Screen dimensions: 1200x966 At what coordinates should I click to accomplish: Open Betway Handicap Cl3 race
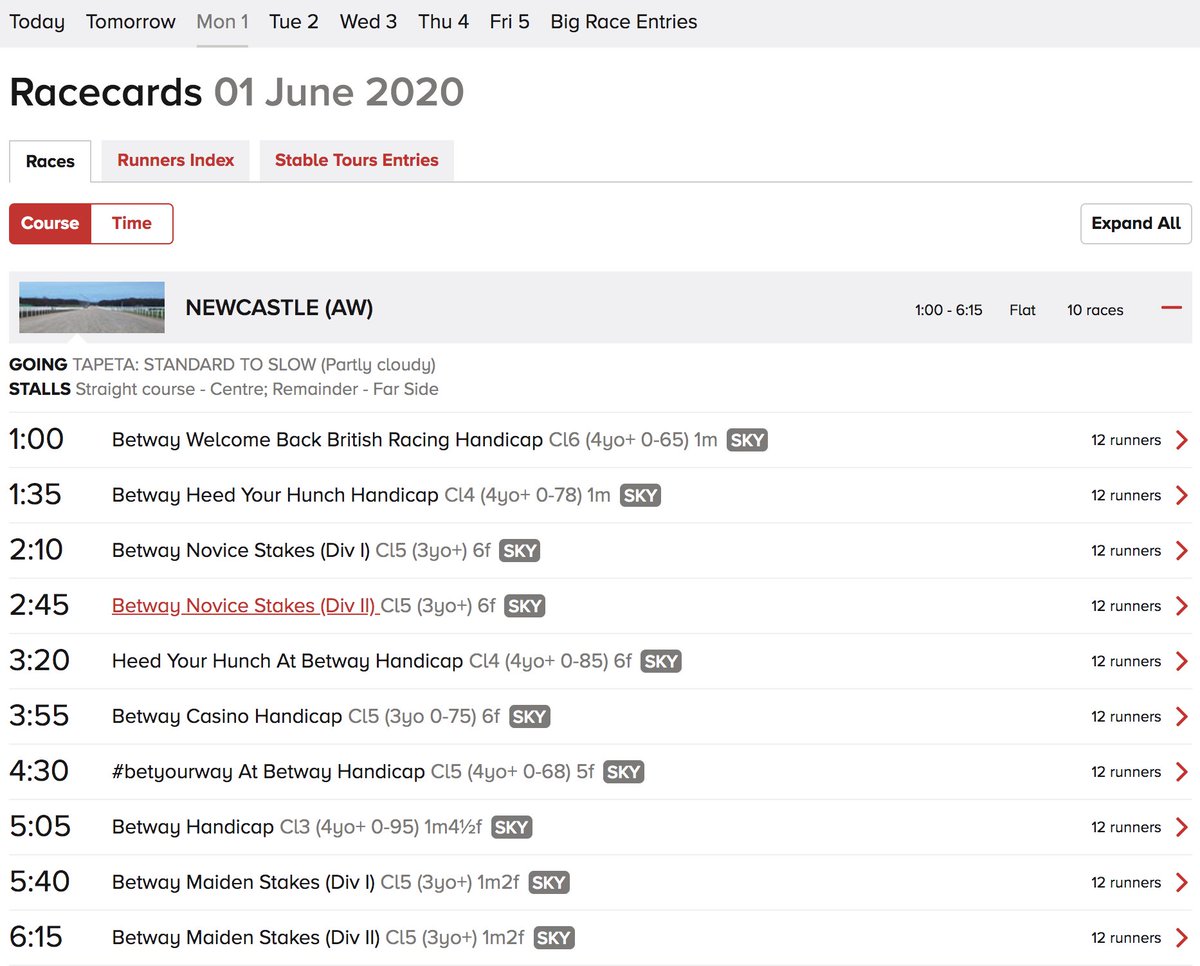[193, 827]
